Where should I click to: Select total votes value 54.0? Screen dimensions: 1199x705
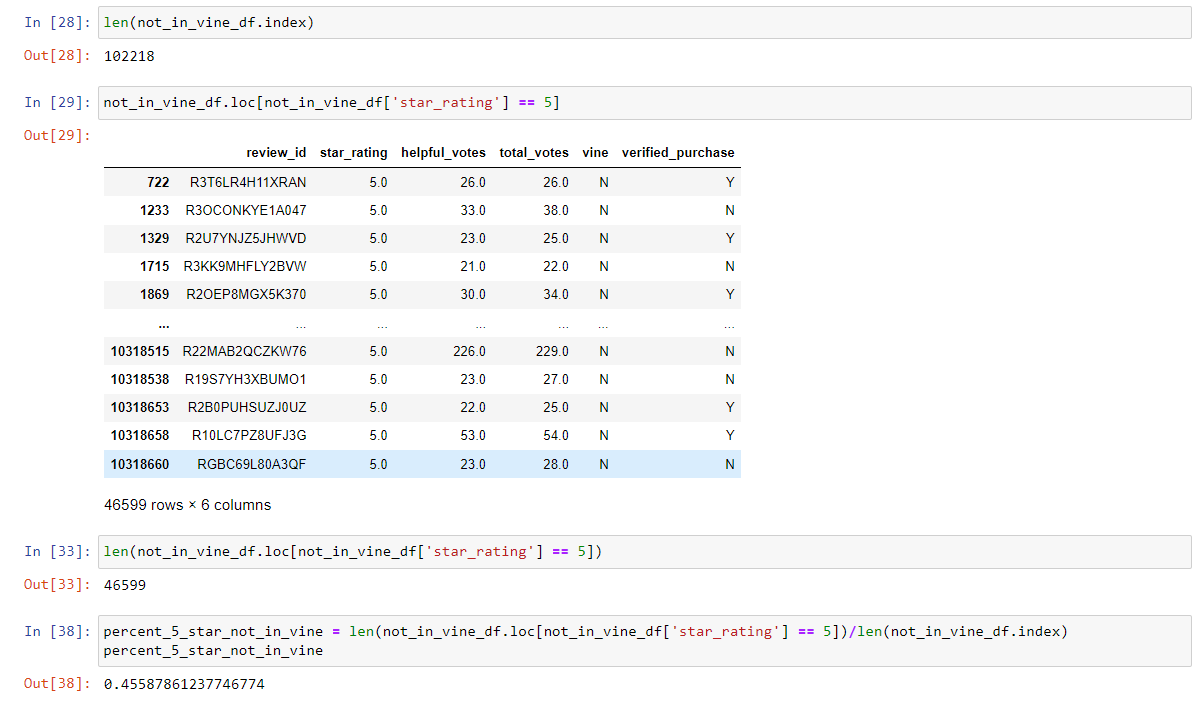pos(556,435)
